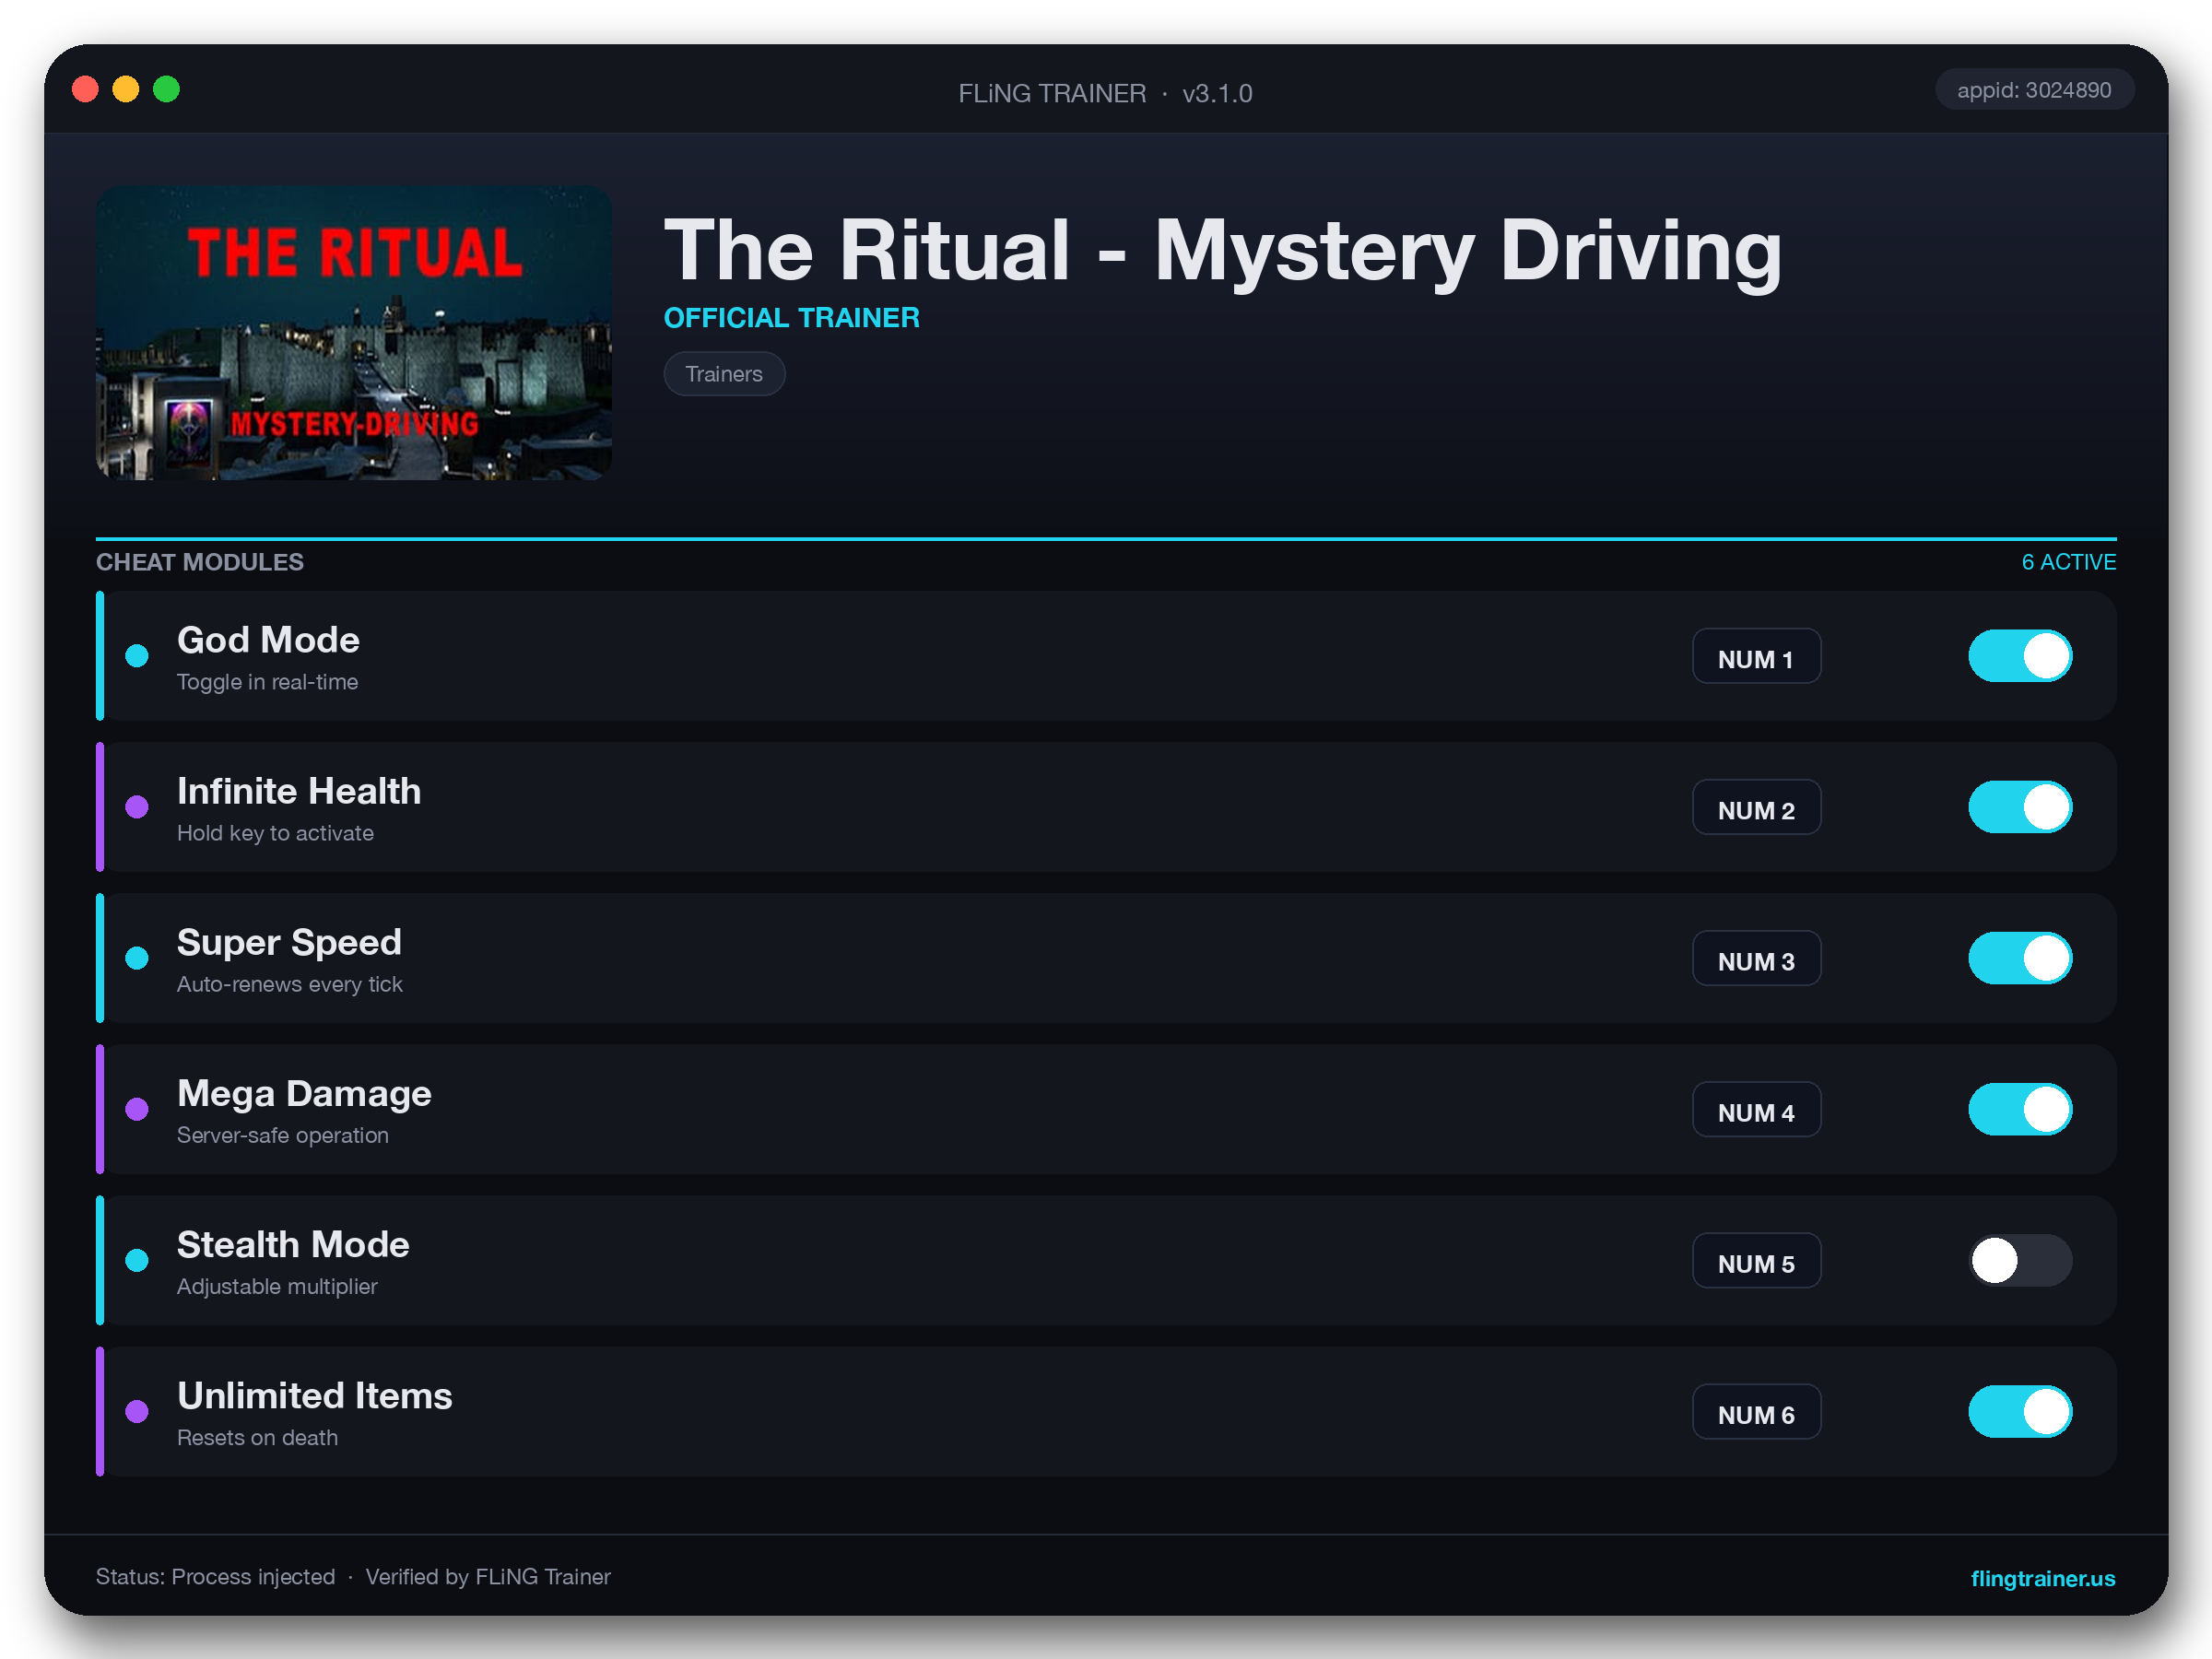Toggle Super Speed off
Viewport: 2212px width, 1659px height.
pyautogui.click(x=2020, y=958)
